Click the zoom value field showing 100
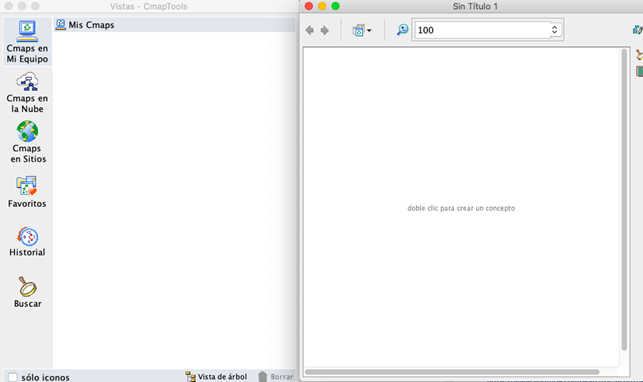The width and height of the screenshot is (643, 382). click(x=482, y=30)
